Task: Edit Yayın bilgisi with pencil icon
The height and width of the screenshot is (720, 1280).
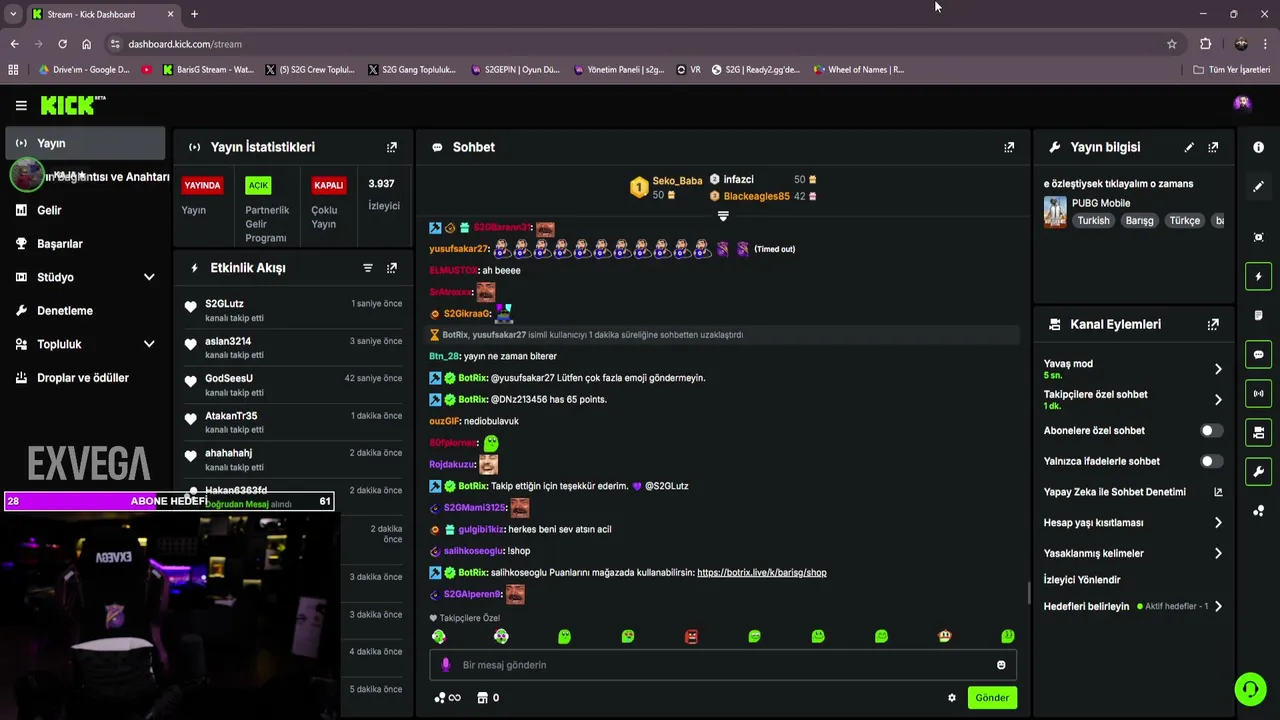Action: coord(1189,147)
